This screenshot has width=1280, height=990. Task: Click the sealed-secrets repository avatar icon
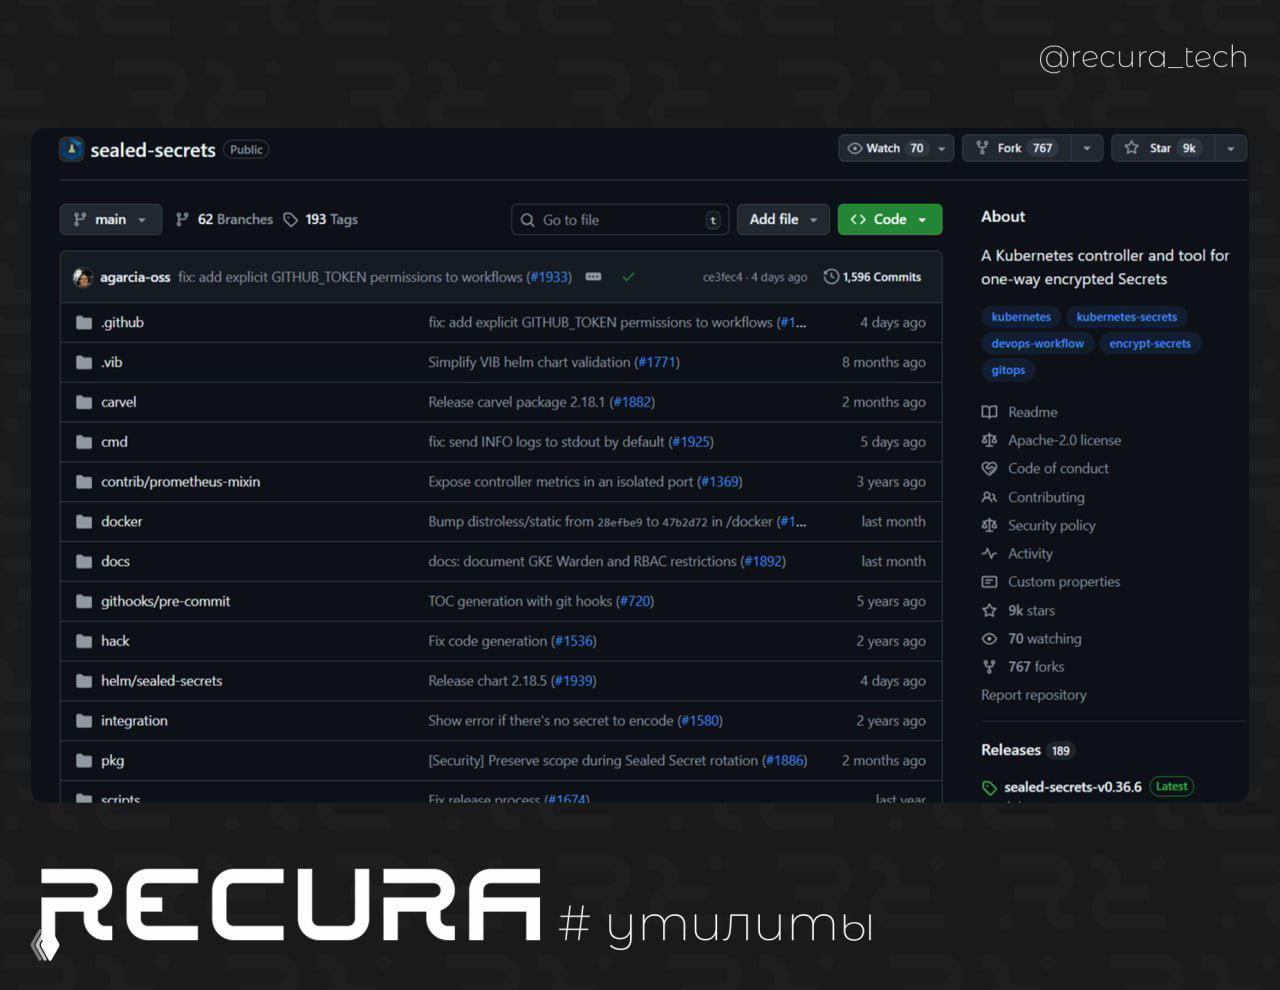(71, 149)
